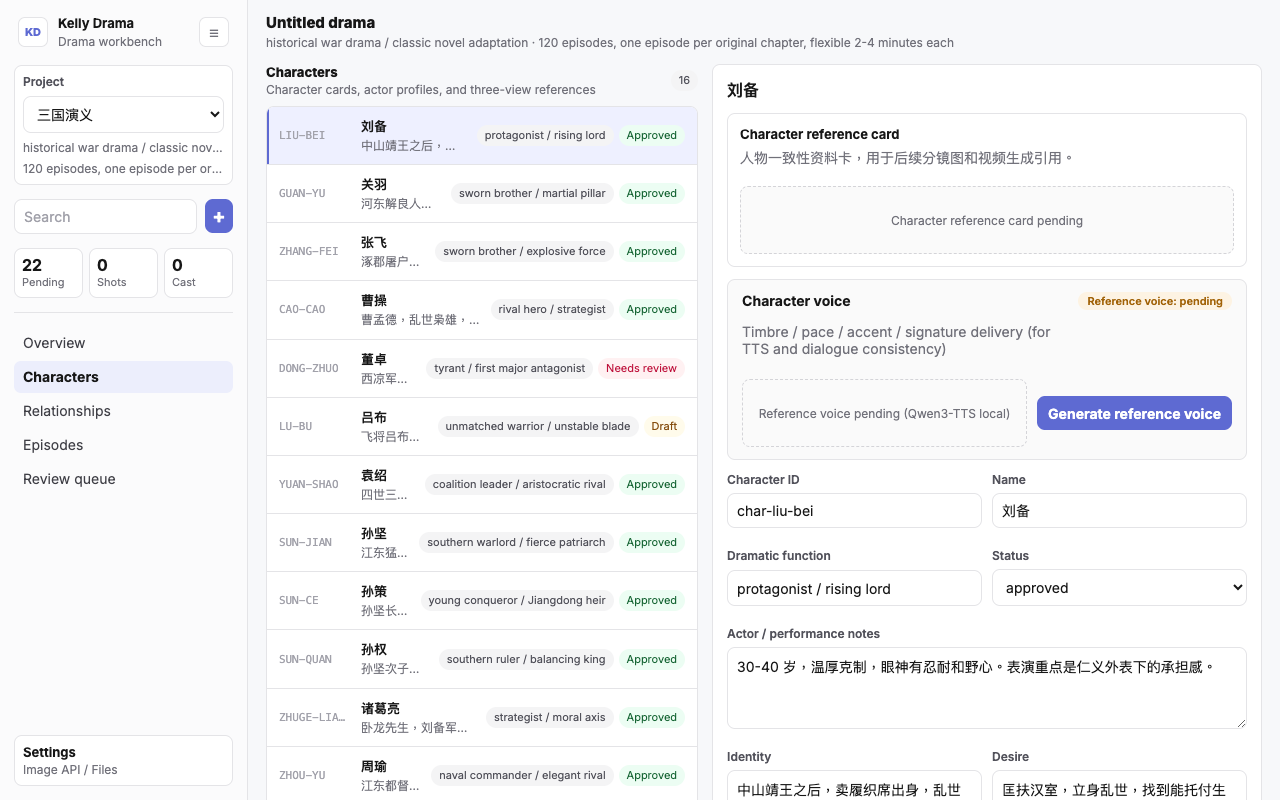This screenshot has width=1280, height=800.
Task: Select the 曹操 CAO-CAO character row
Action: [482, 310]
